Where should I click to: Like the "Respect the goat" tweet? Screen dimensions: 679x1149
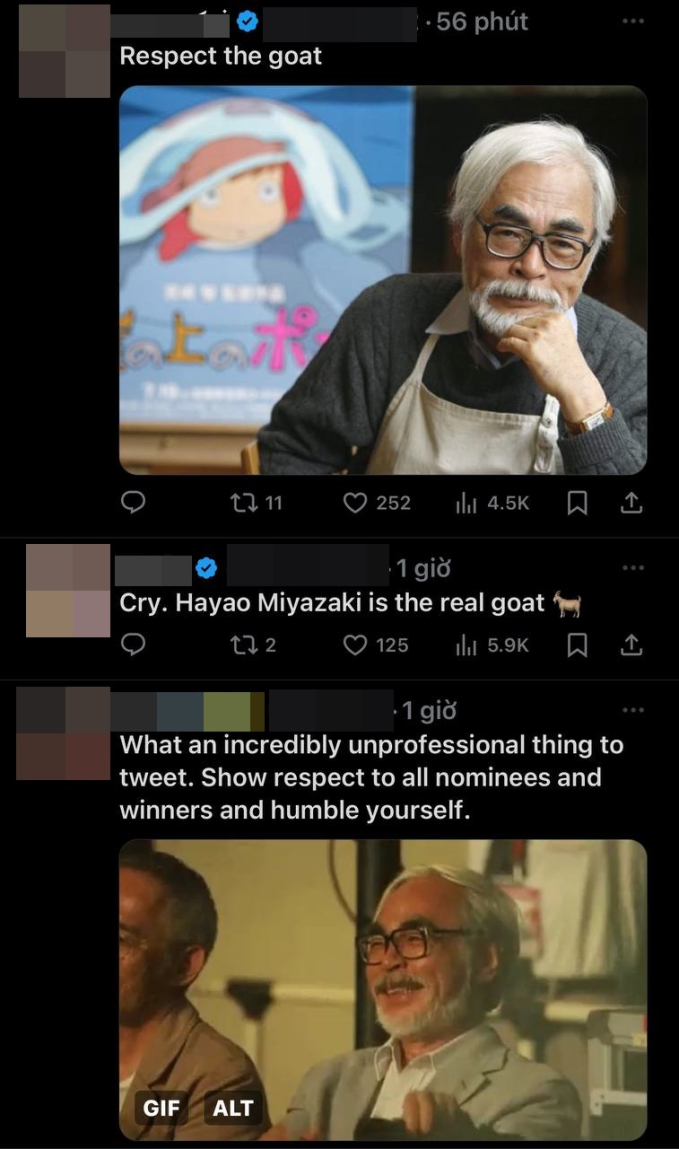coord(355,503)
